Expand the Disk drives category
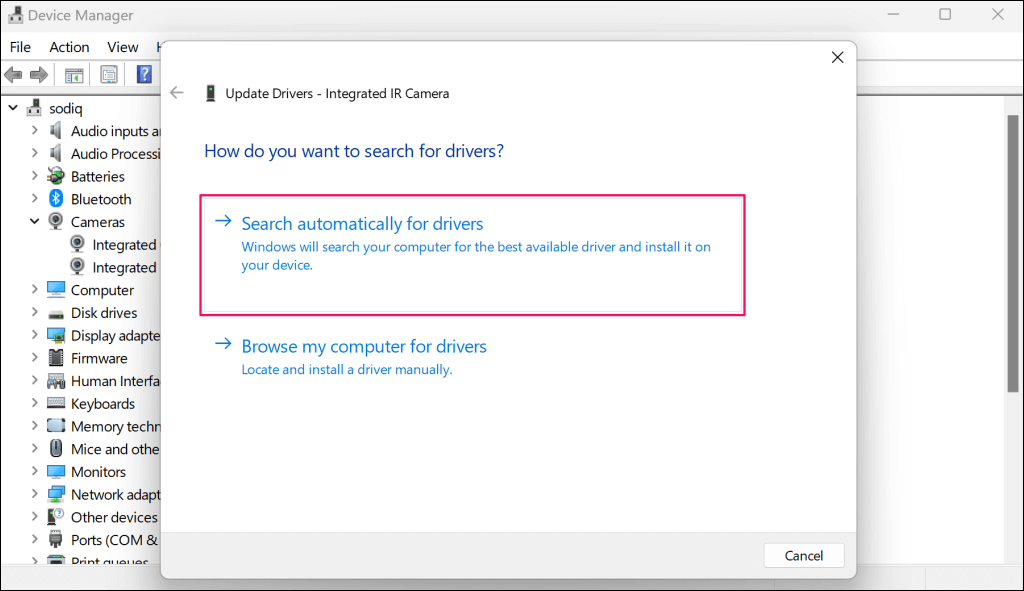Screen dimensions: 1024x591 coord(35,313)
